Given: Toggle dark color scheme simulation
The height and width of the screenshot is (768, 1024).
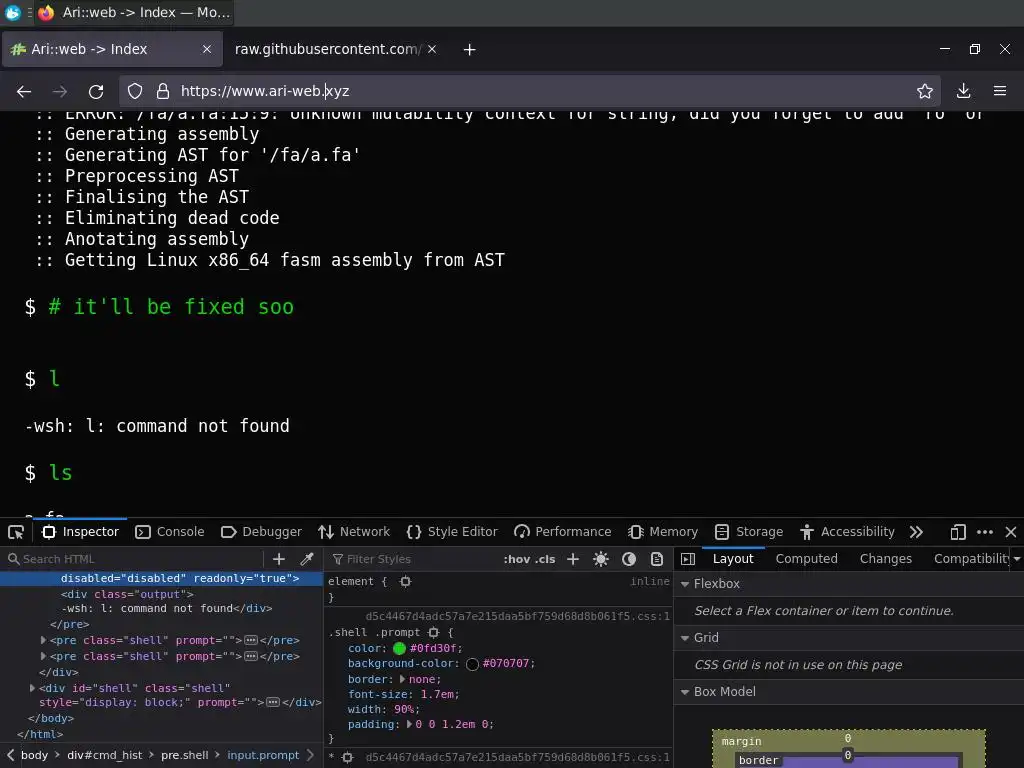Looking at the screenshot, I should [629, 559].
